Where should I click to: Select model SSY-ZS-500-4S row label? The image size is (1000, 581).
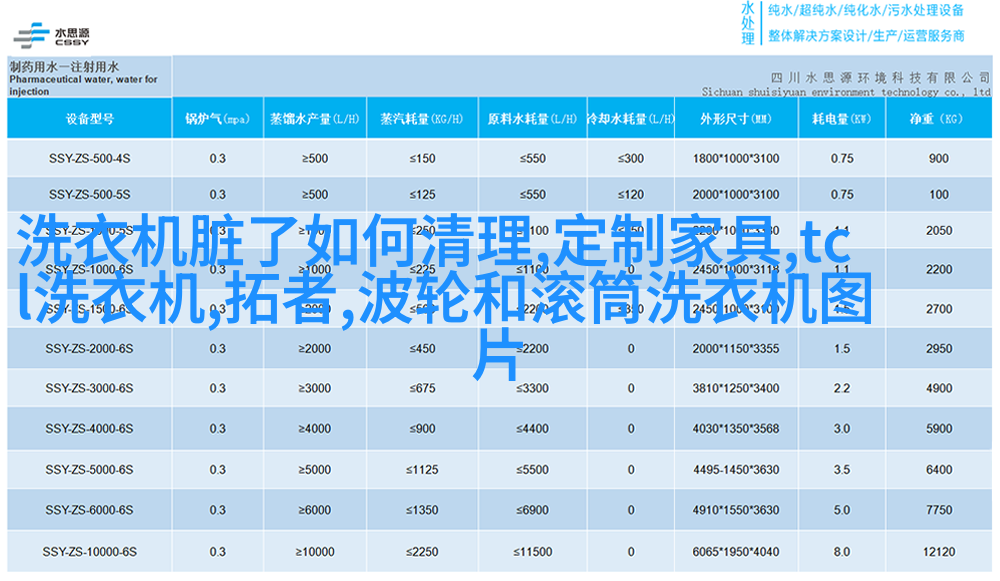pyautogui.click(x=89, y=158)
